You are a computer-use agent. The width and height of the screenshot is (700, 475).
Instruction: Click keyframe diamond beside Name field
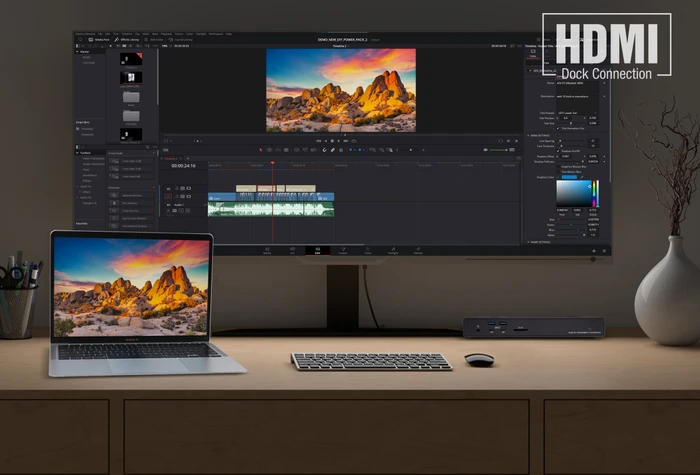point(604,83)
